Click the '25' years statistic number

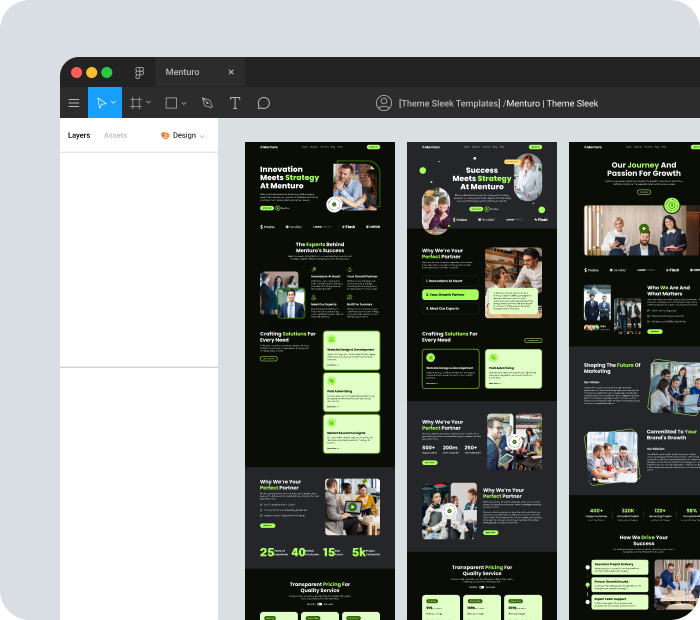point(267,552)
